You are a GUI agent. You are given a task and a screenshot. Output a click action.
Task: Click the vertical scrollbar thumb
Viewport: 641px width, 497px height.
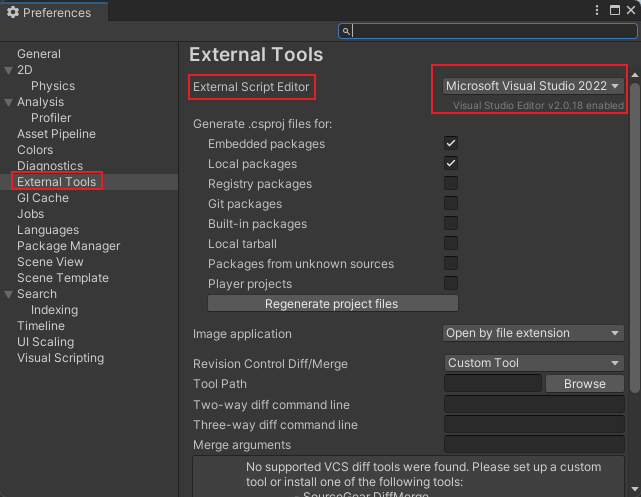pyautogui.click(x=634, y=238)
